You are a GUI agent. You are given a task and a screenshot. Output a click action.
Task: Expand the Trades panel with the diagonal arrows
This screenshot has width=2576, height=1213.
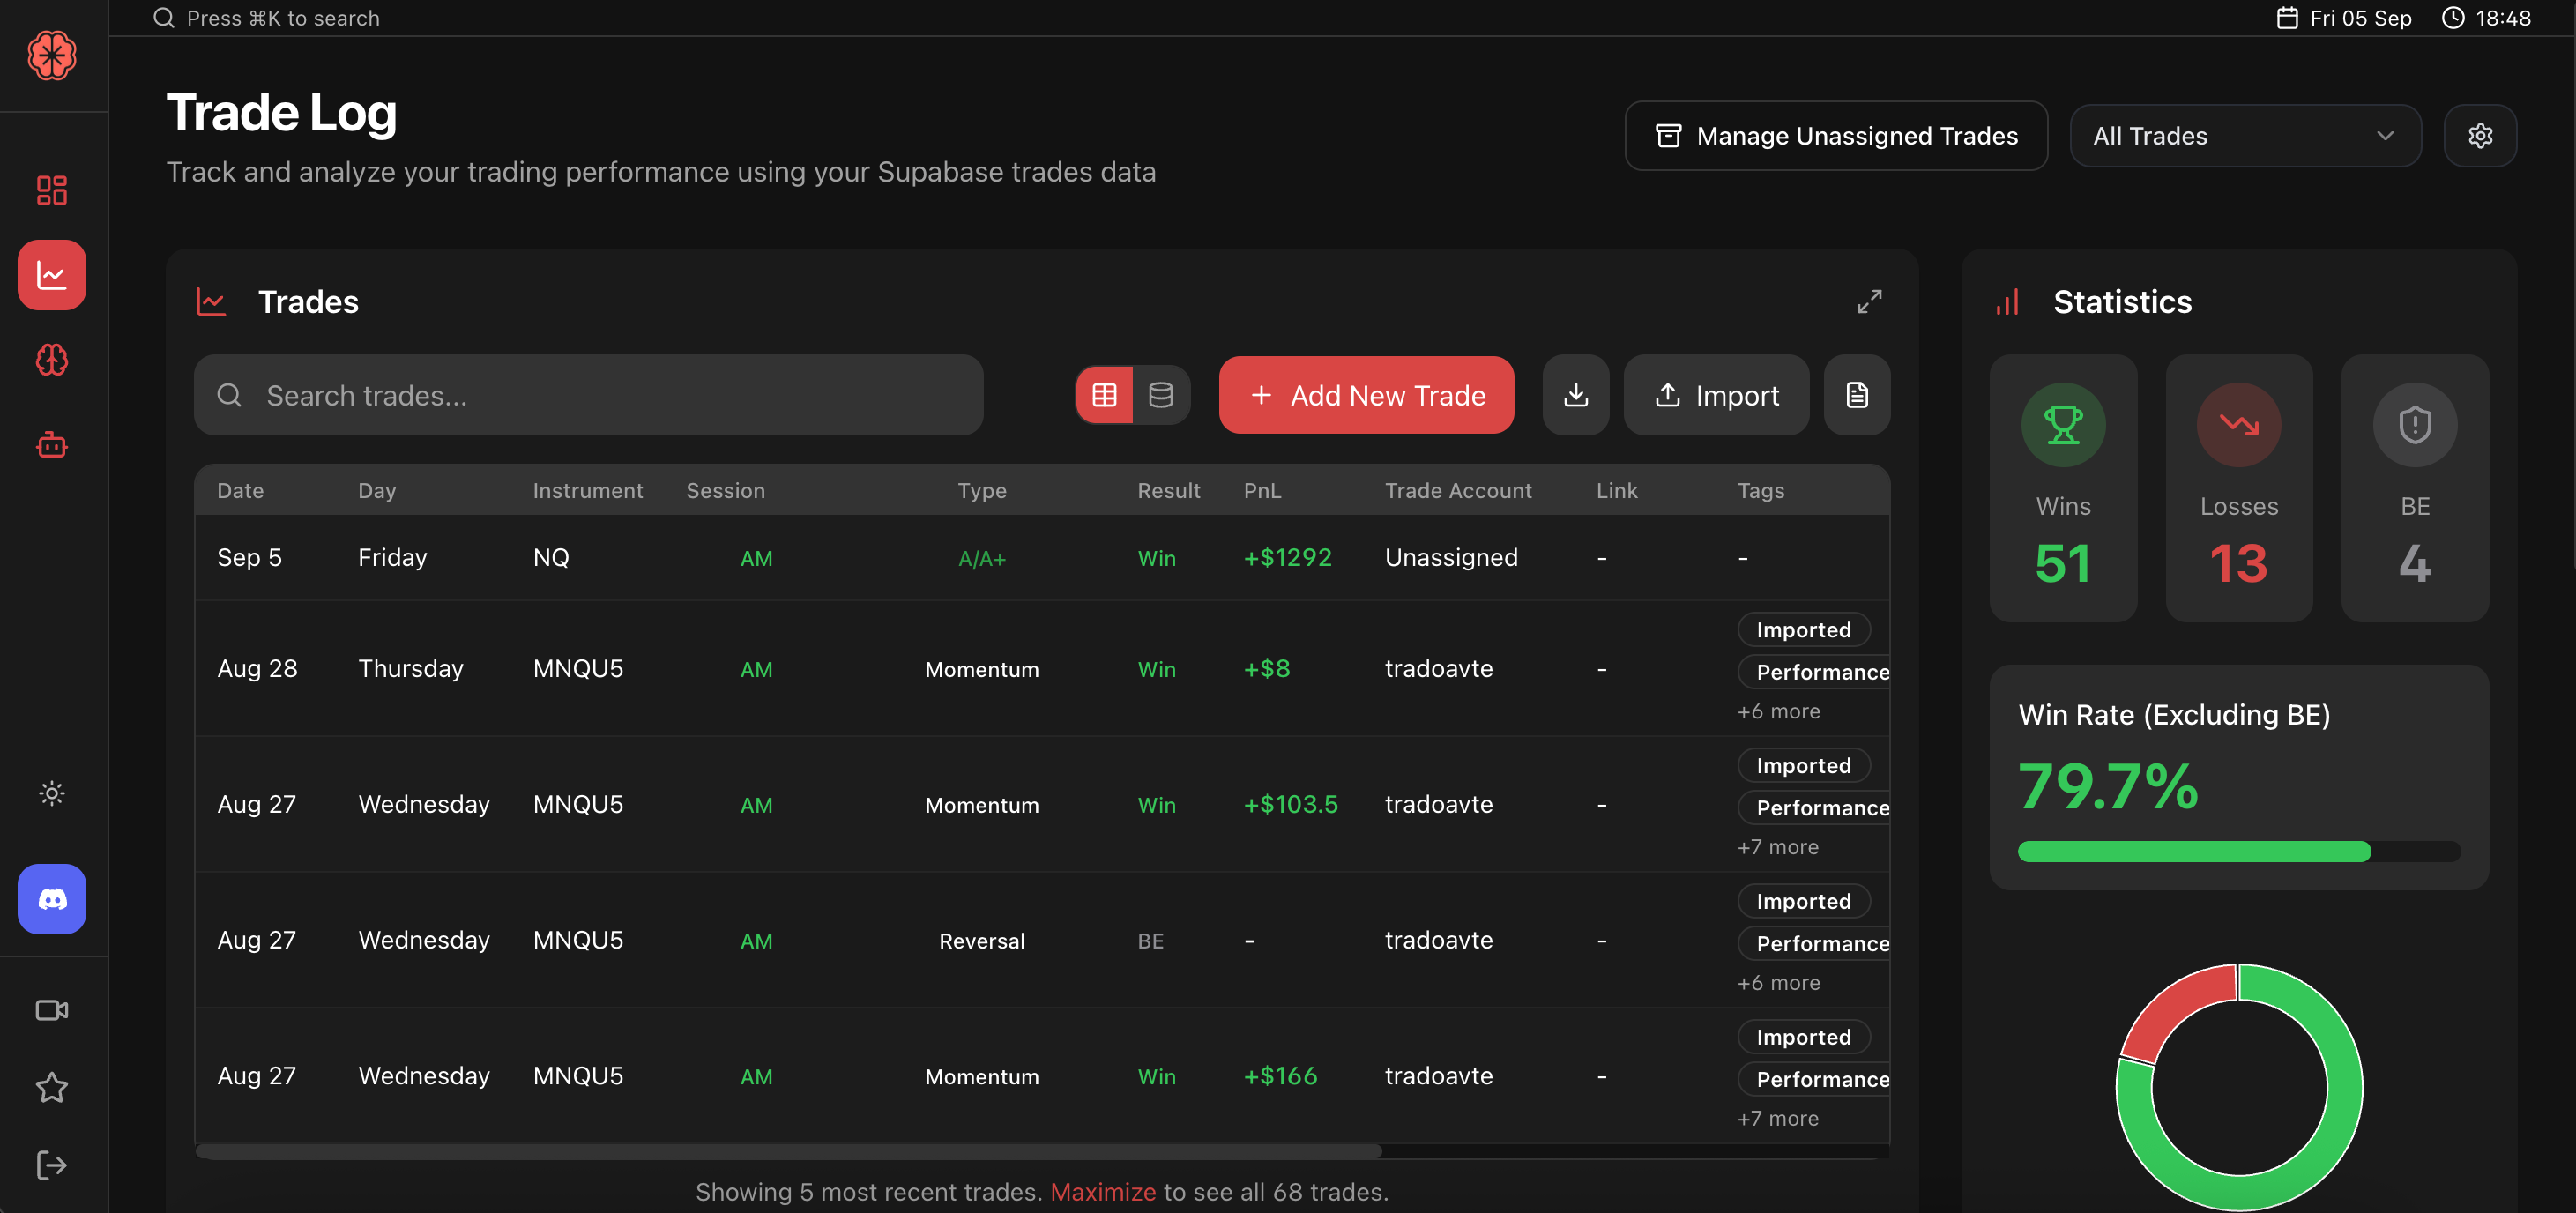coord(1871,301)
